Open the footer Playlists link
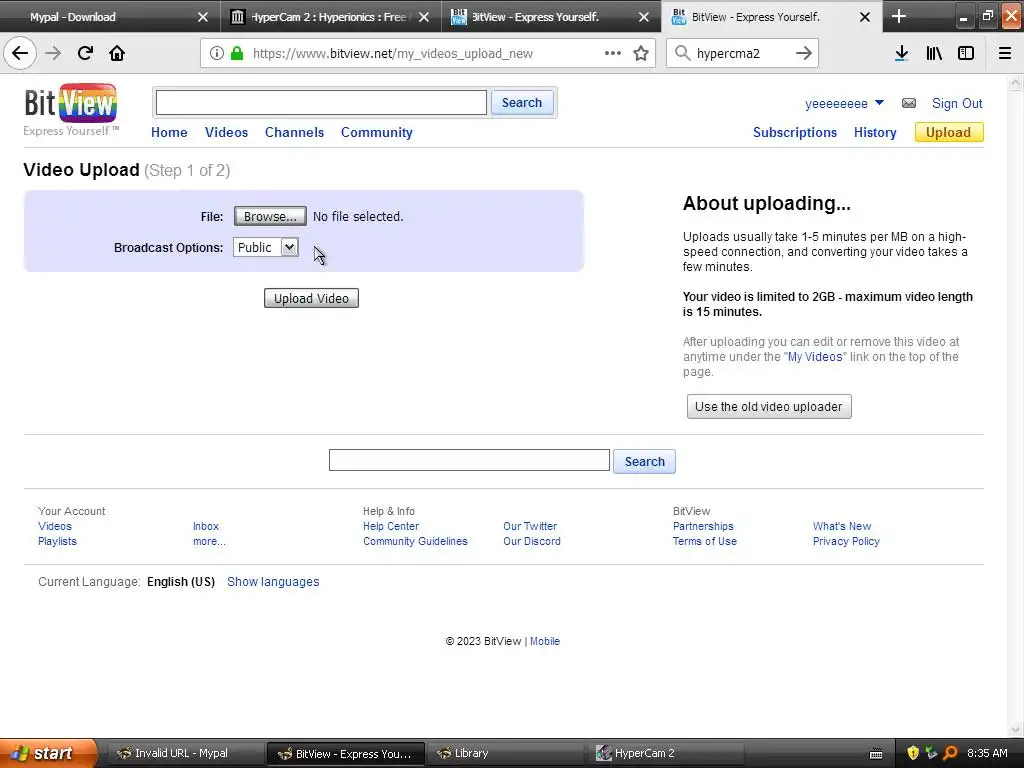The image size is (1024, 768). point(57,541)
